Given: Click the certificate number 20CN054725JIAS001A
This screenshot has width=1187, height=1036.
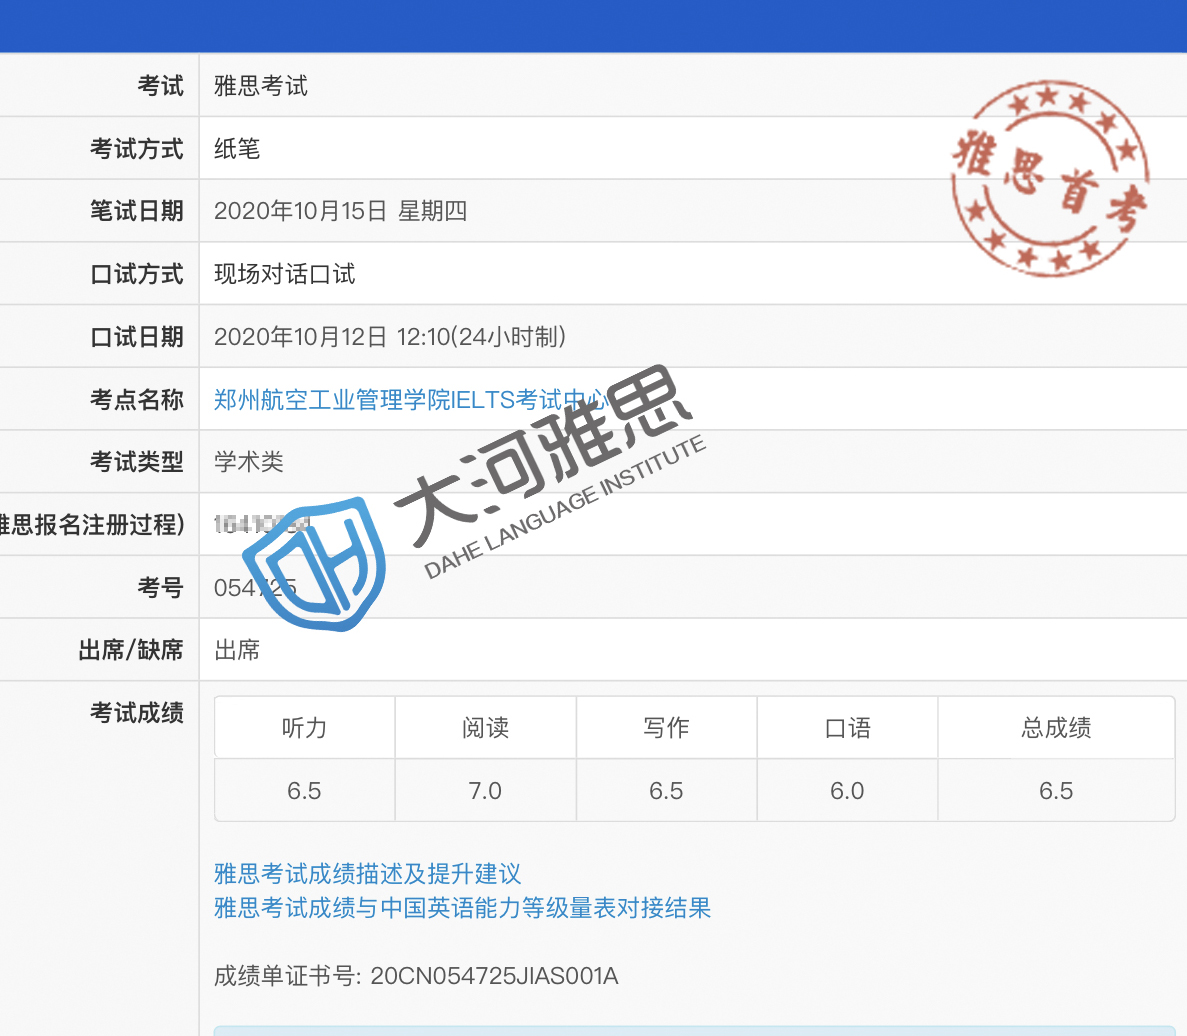Looking at the screenshot, I should tap(494, 975).
